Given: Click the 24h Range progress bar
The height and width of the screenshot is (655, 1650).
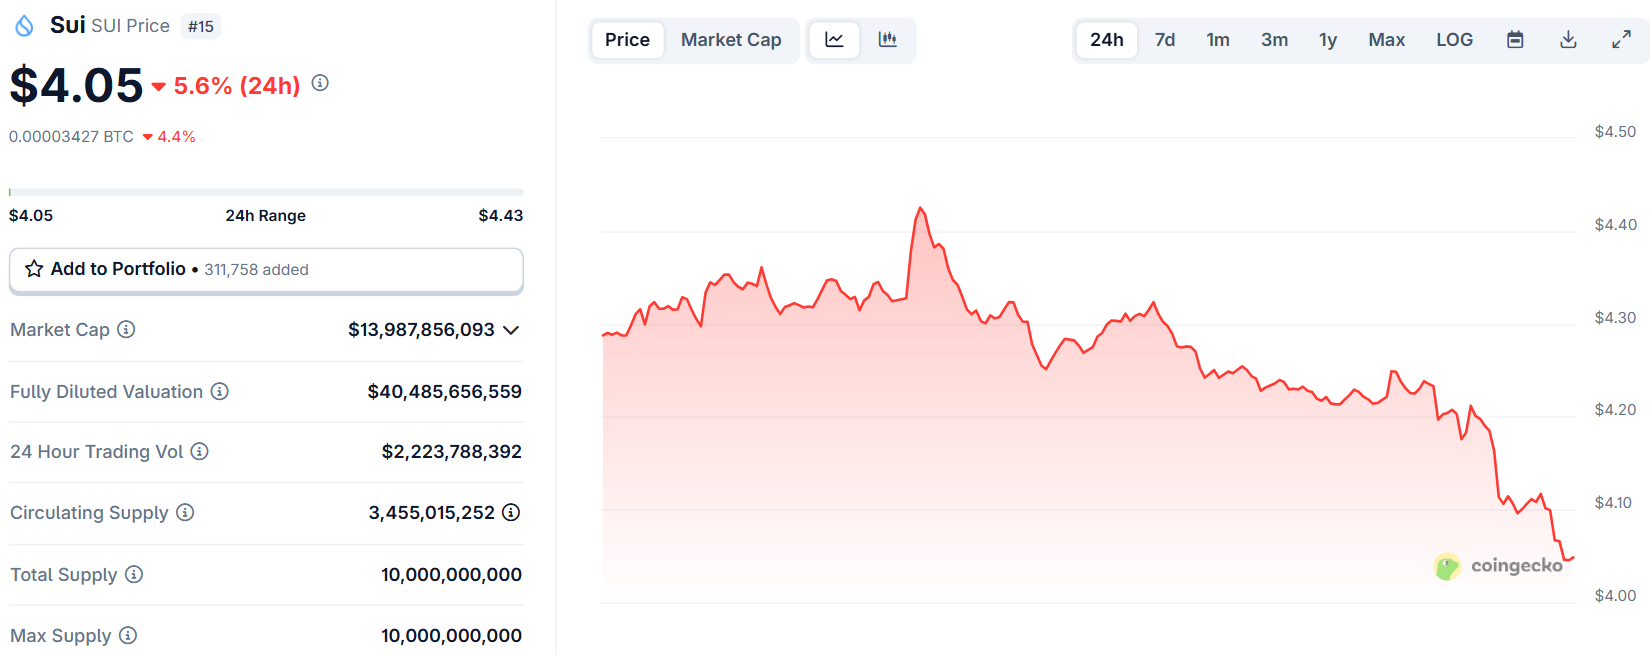Looking at the screenshot, I should (x=266, y=192).
